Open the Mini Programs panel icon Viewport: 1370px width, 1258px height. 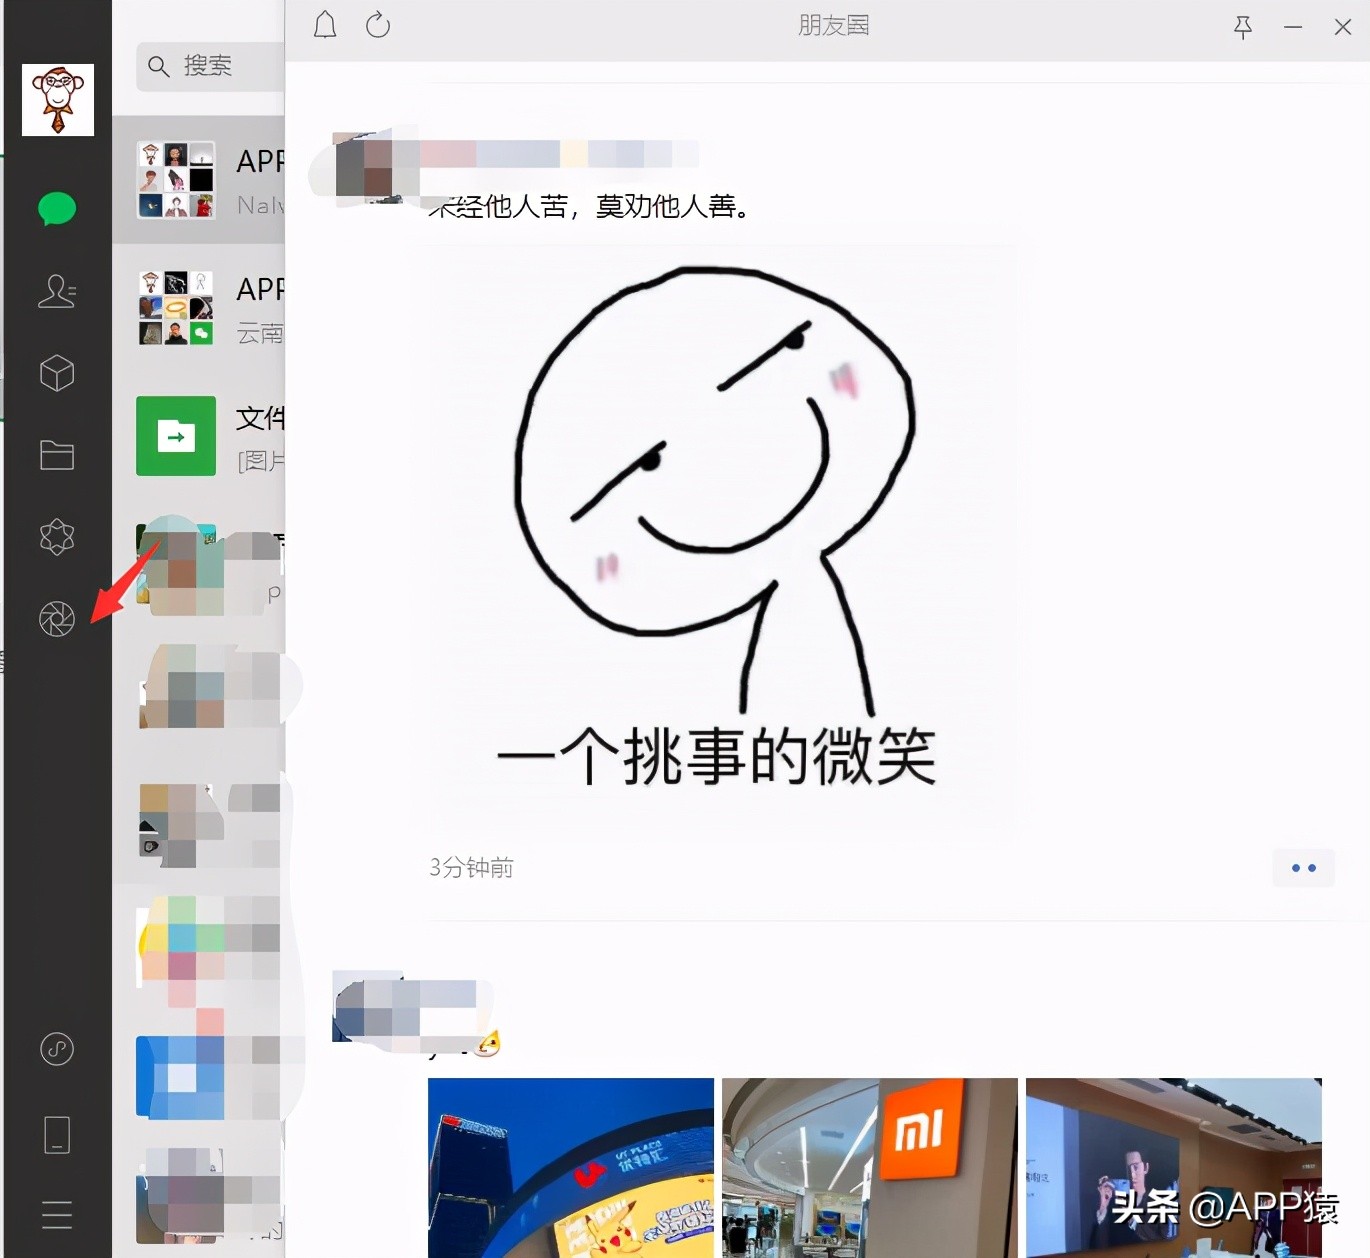tap(57, 537)
